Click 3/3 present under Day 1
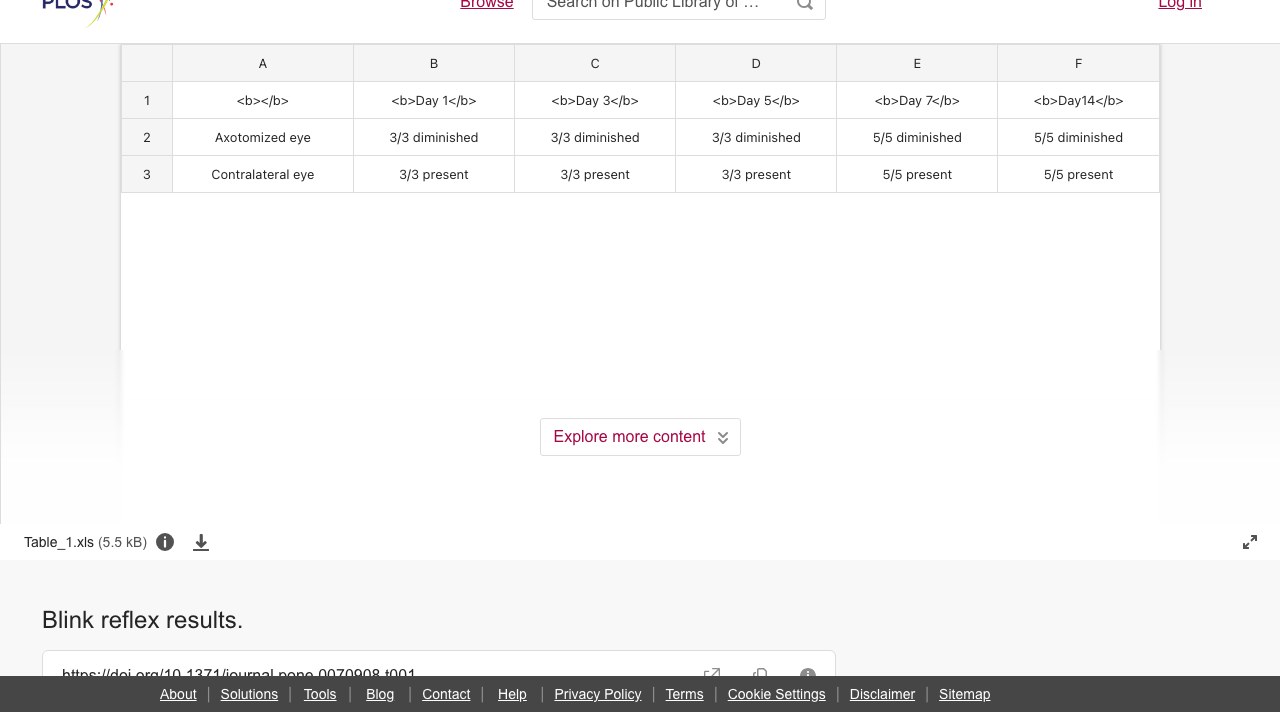This screenshot has width=1280, height=720. pos(434,174)
